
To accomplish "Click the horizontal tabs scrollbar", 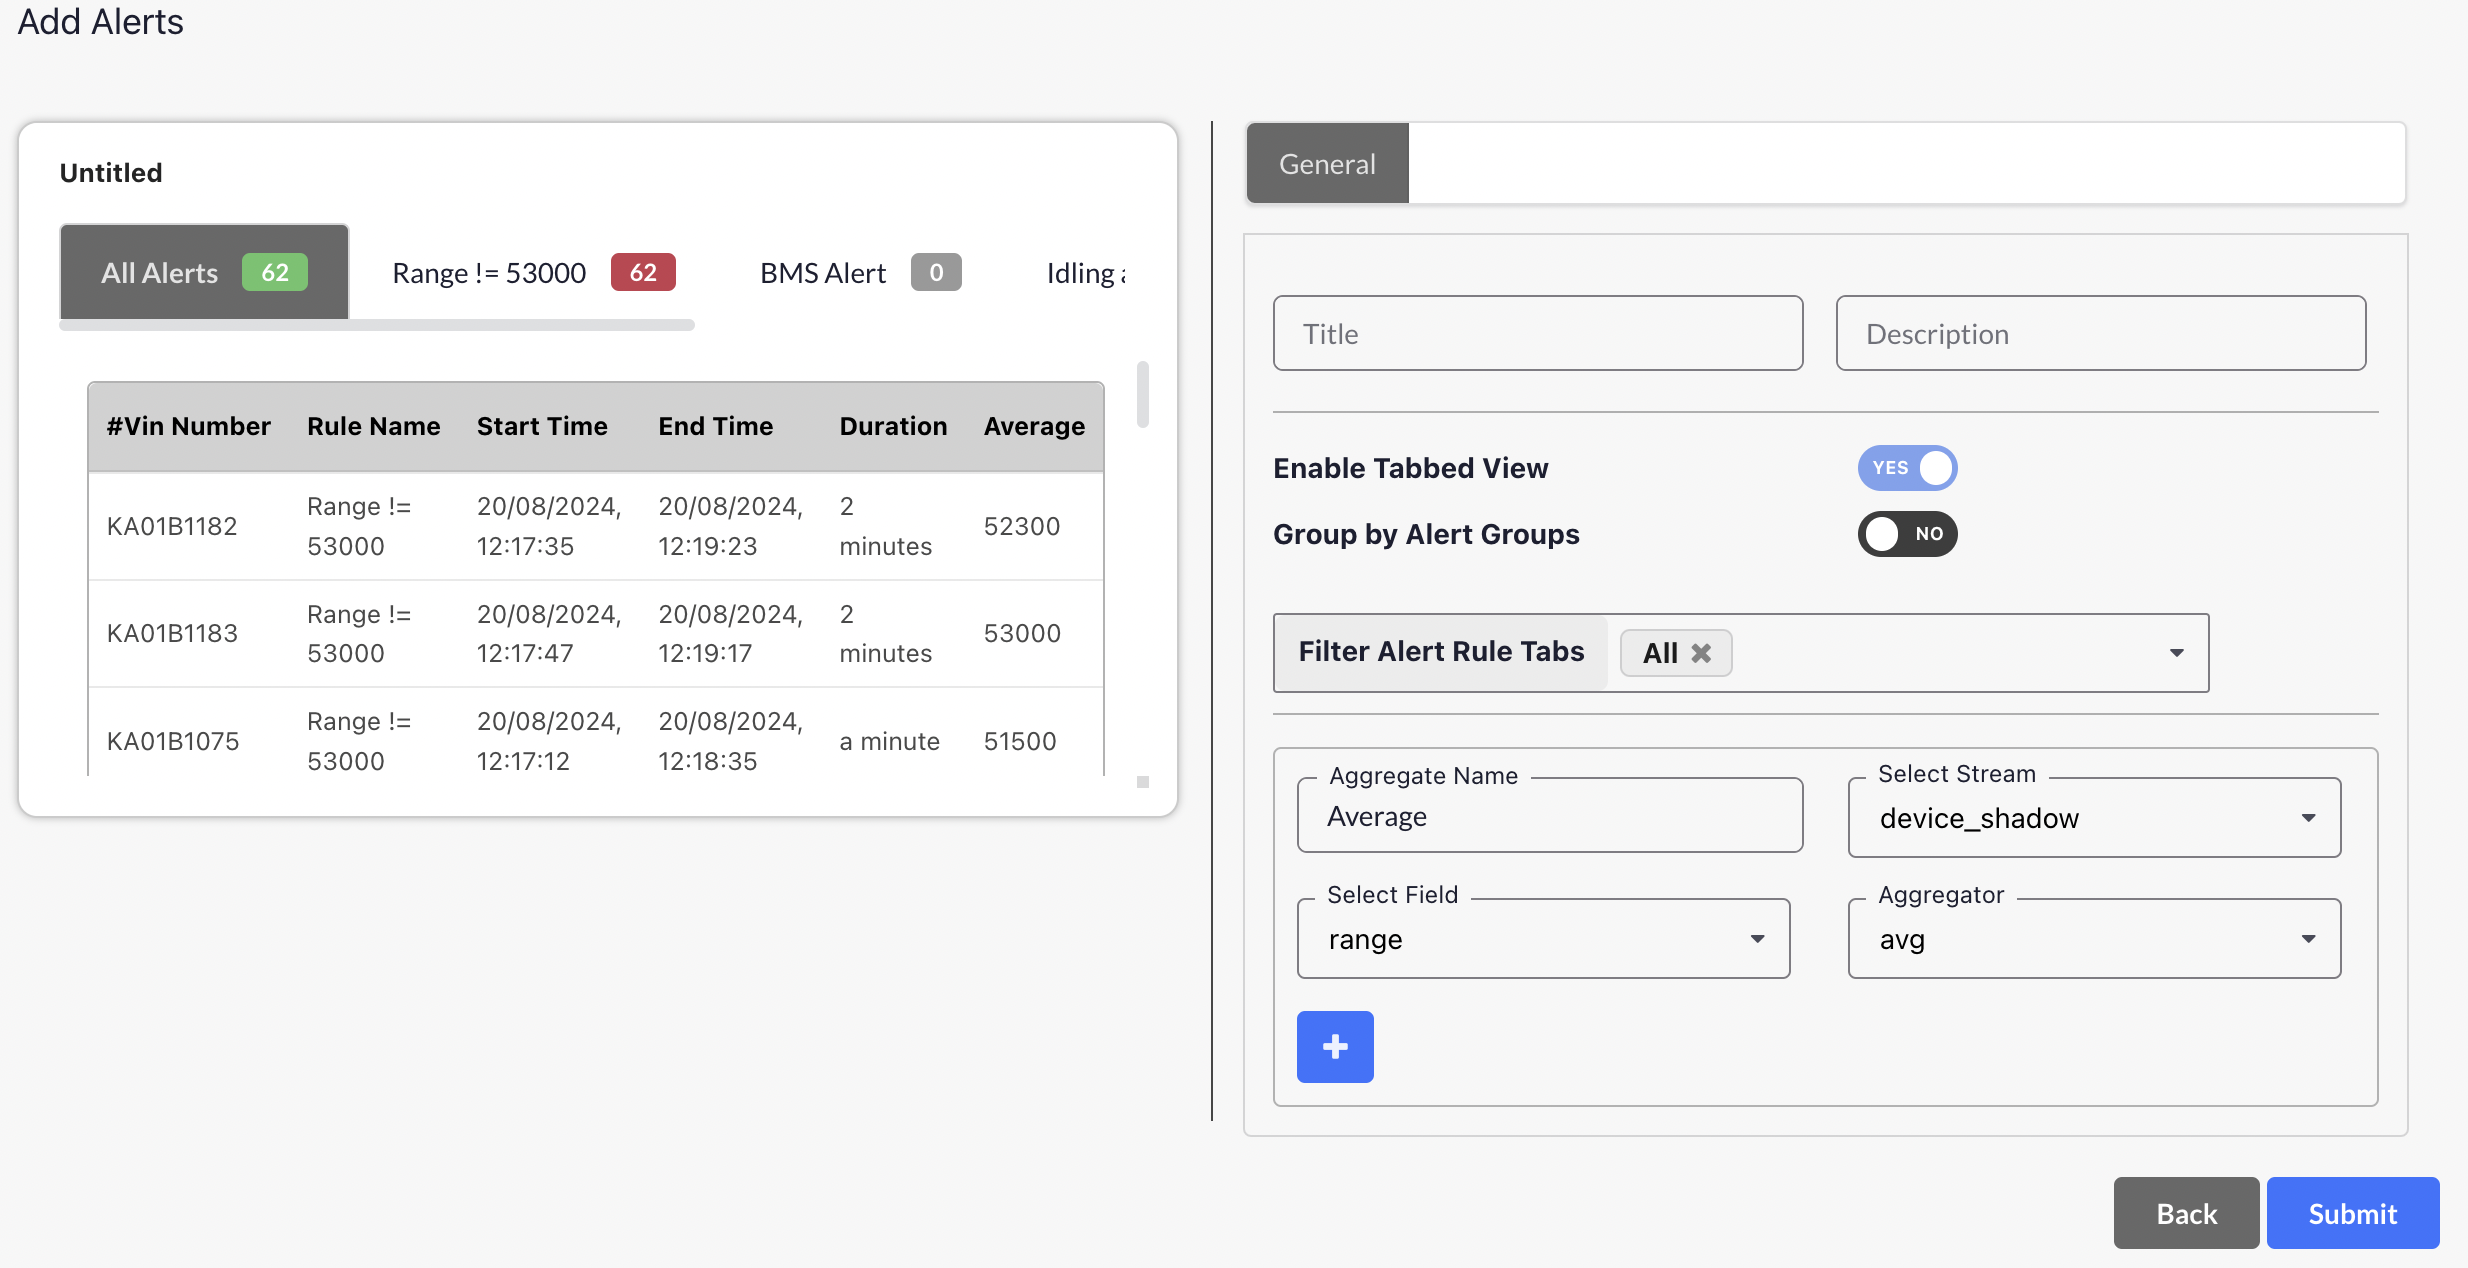I will click(x=377, y=325).
